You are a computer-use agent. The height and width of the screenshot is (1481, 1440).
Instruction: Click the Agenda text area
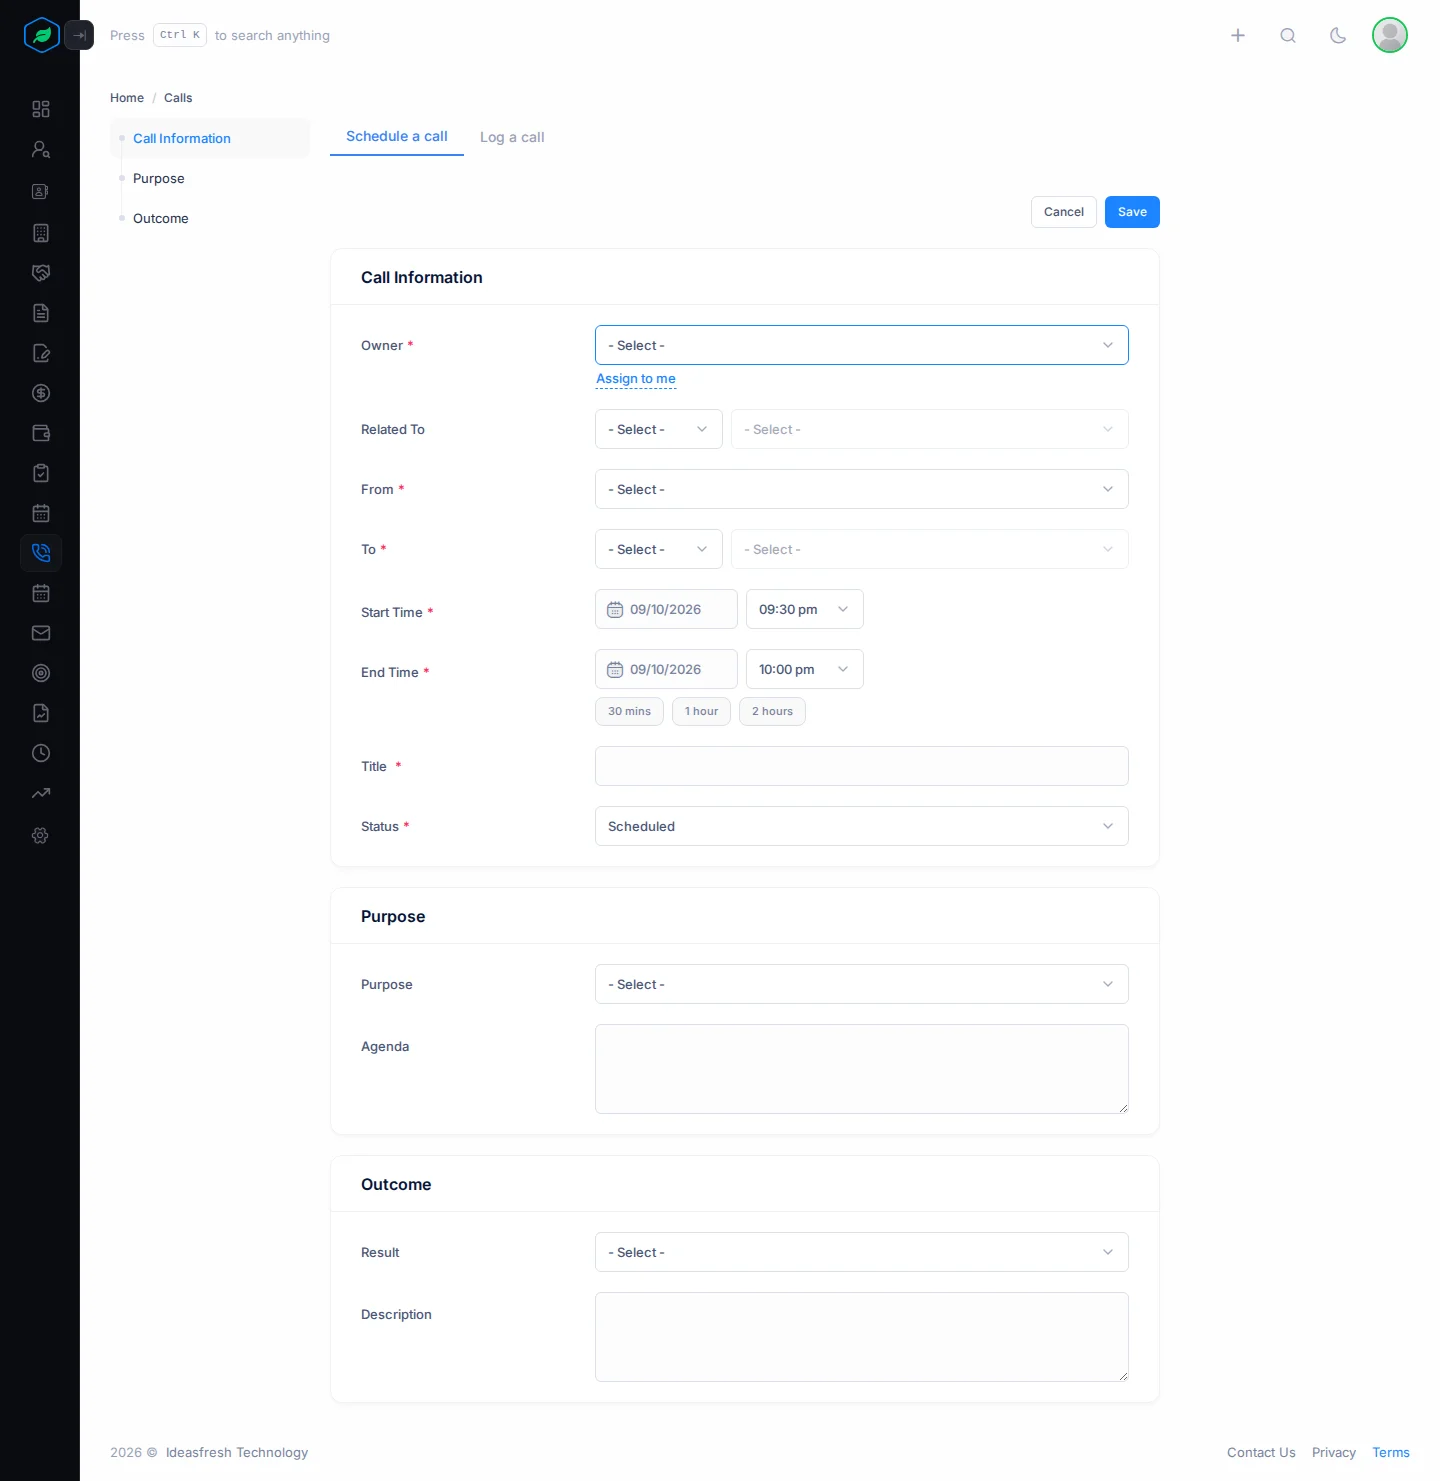(862, 1069)
